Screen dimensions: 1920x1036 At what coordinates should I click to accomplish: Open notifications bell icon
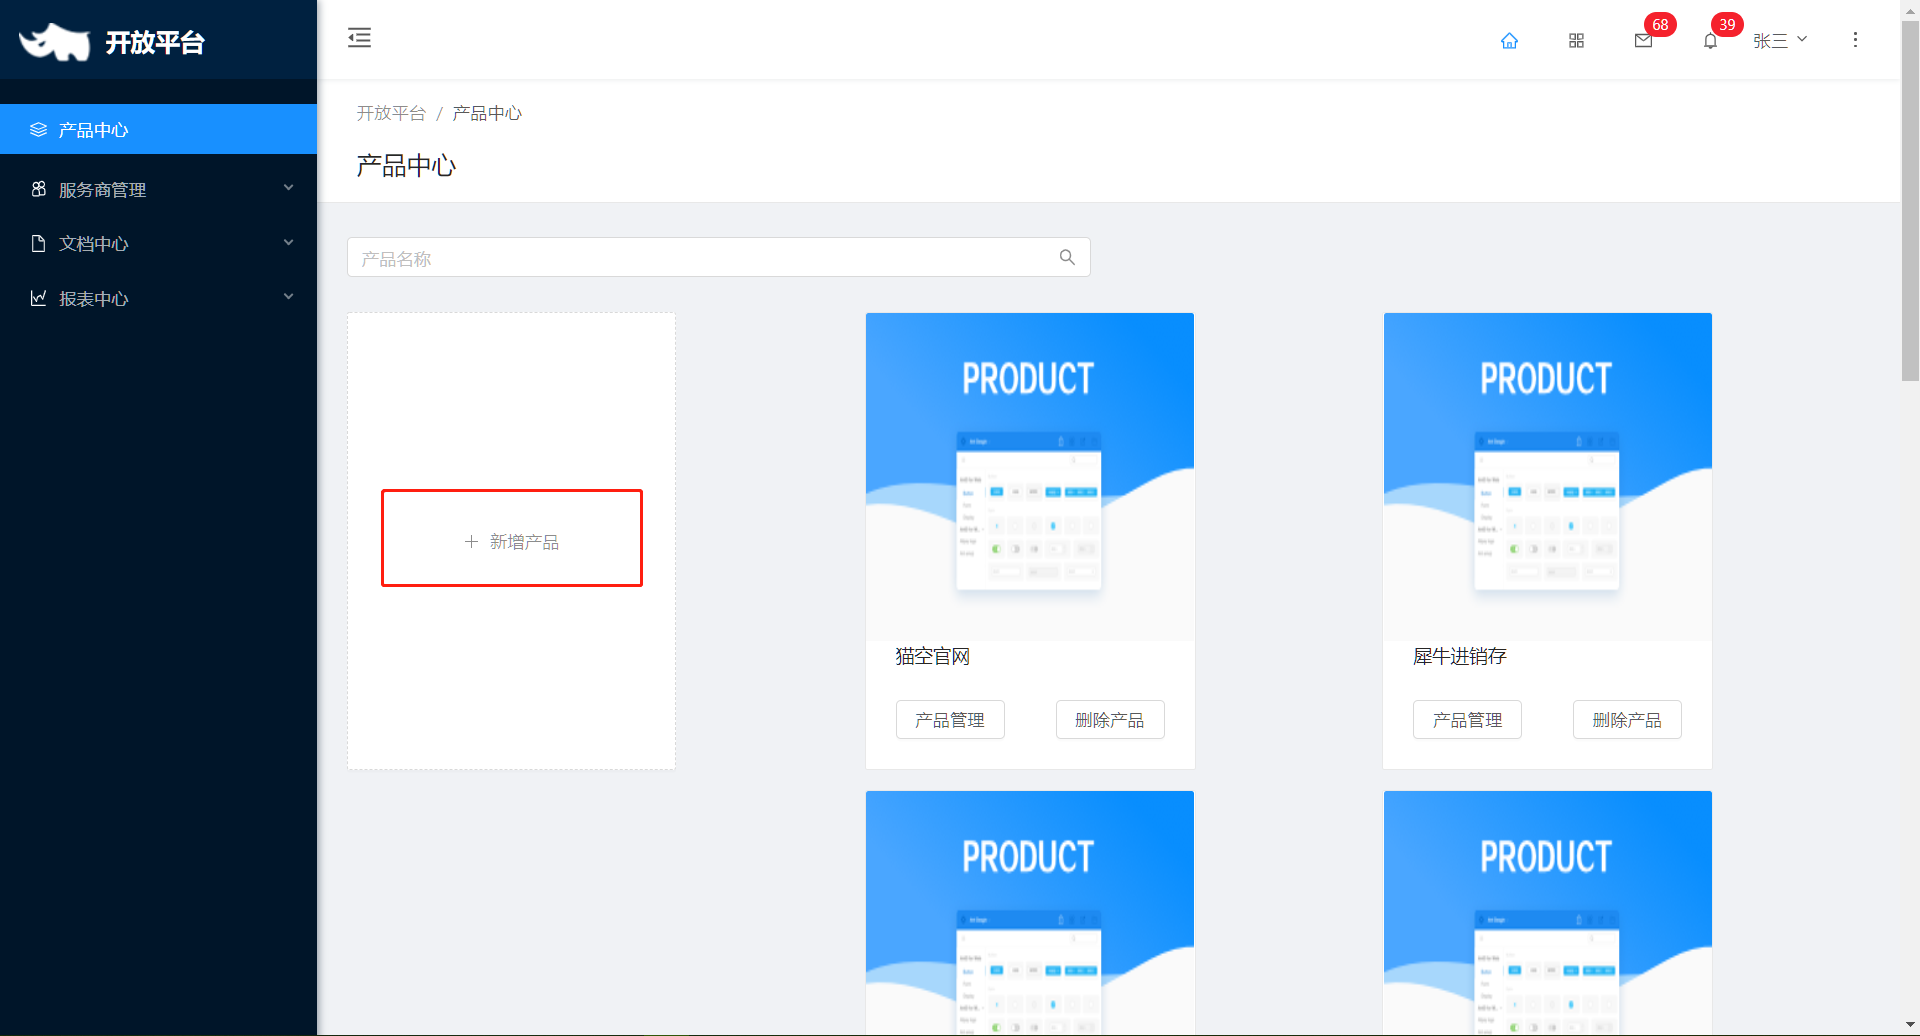pyautogui.click(x=1710, y=40)
